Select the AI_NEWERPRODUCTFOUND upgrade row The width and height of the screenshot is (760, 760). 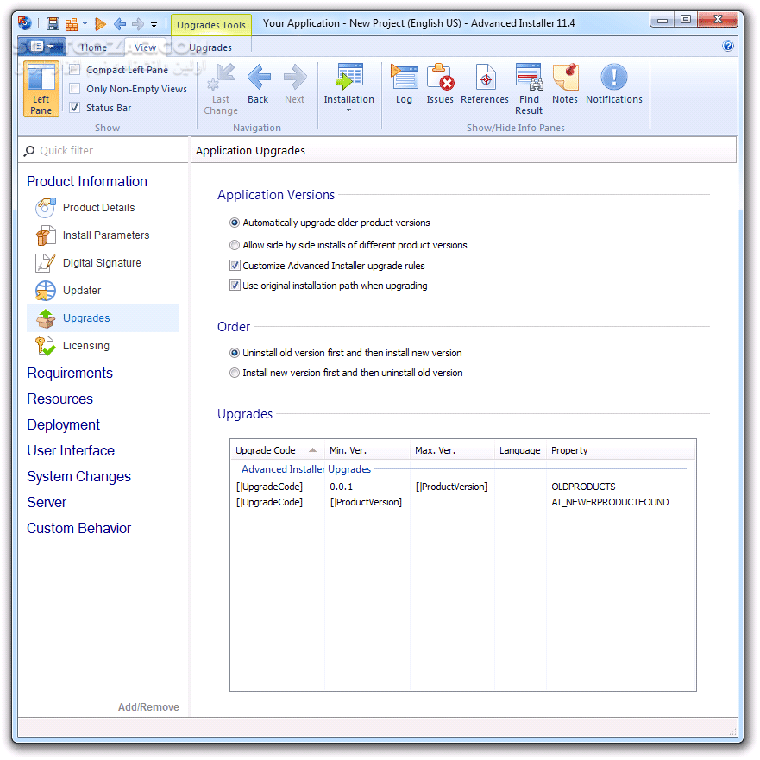463,502
